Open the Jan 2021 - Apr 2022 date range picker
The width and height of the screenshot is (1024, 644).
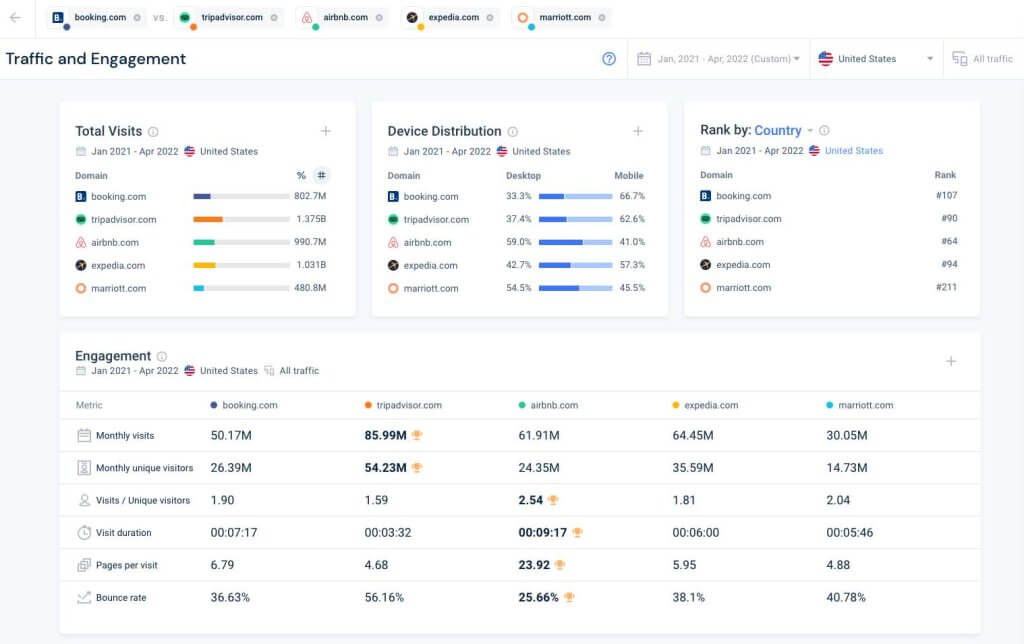click(718, 59)
